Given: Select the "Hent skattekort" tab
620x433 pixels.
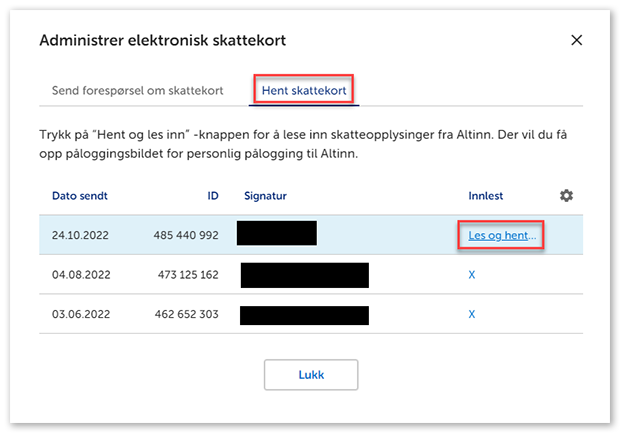Looking at the screenshot, I should [305, 90].
